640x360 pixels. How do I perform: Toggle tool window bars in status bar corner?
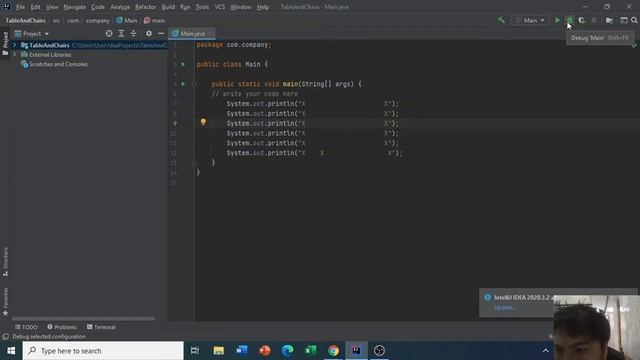point(5,337)
